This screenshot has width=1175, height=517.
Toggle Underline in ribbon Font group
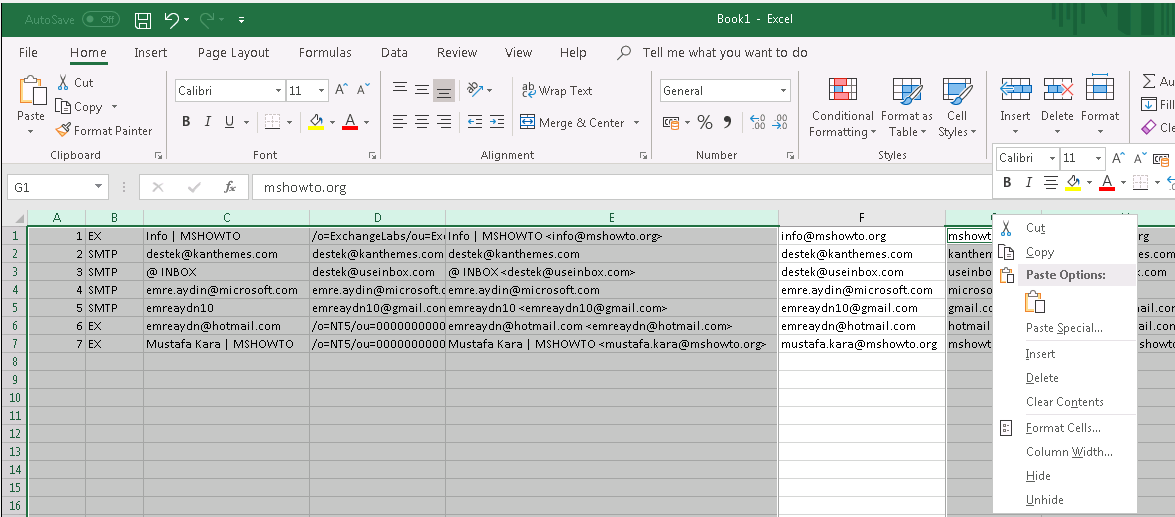click(x=228, y=122)
